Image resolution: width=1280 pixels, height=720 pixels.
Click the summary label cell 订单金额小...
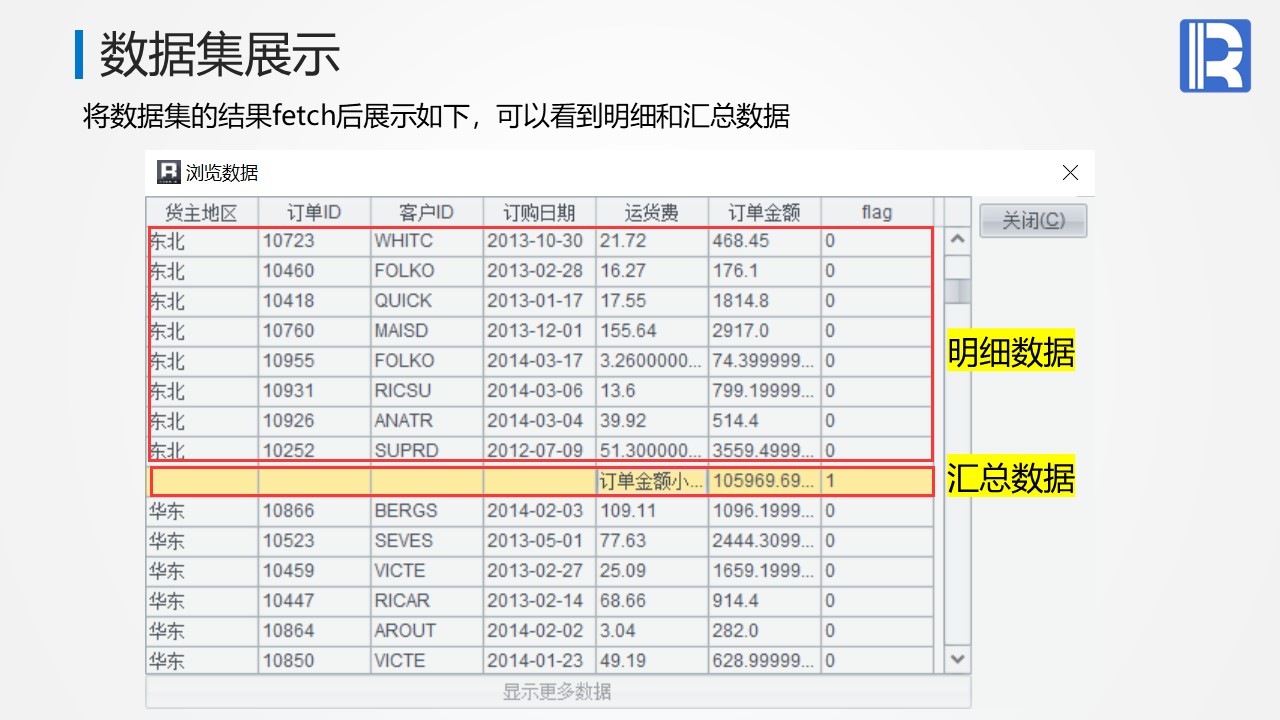pyautogui.click(x=652, y=481)
